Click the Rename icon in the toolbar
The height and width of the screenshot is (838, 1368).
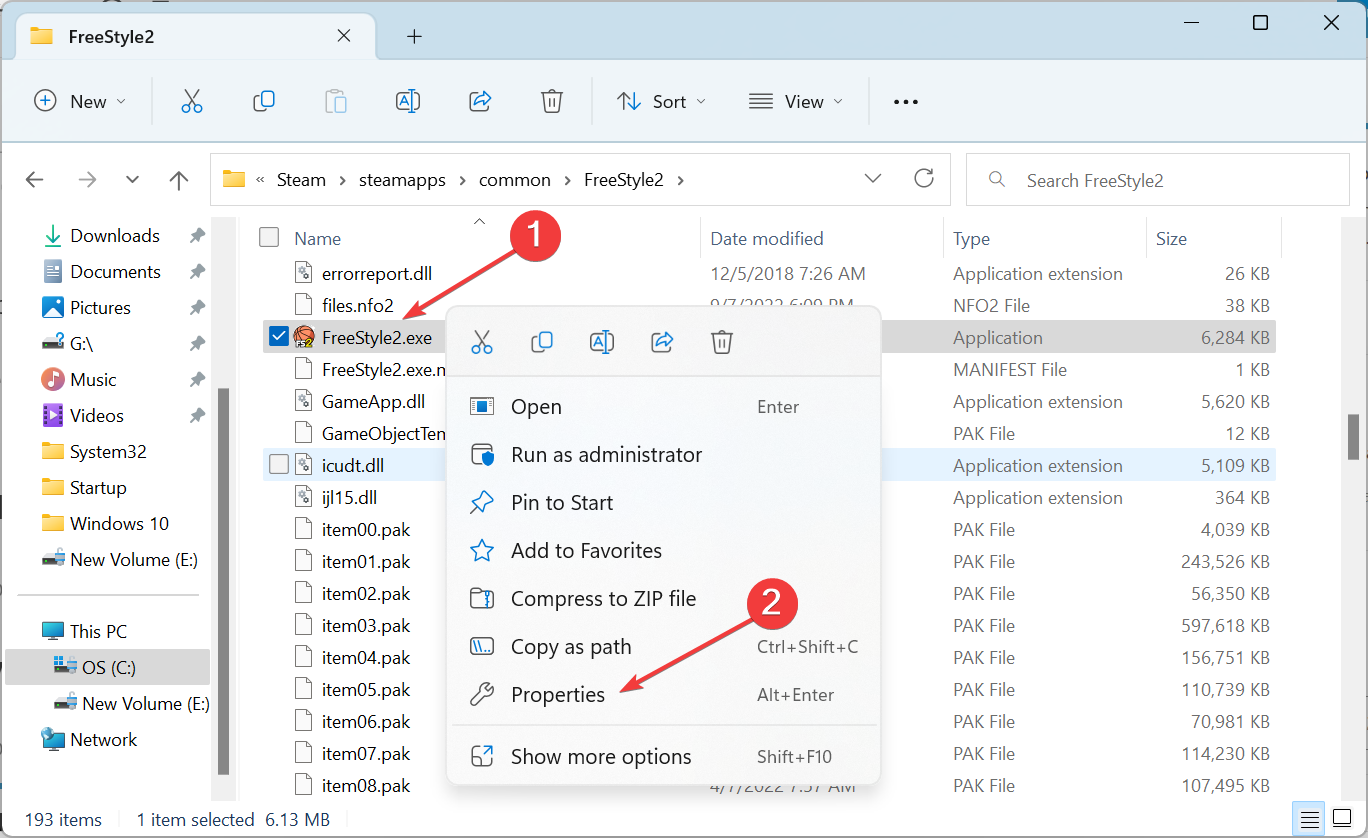pos(408,101)
